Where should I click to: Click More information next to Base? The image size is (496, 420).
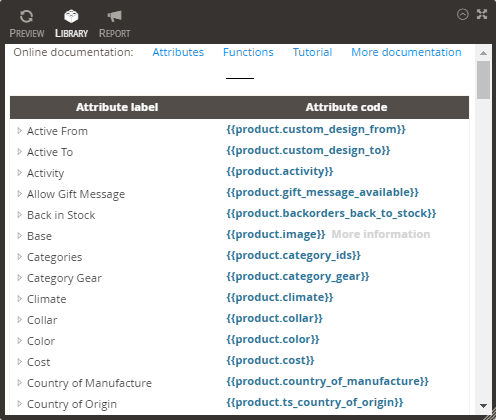tap(381, 234)
